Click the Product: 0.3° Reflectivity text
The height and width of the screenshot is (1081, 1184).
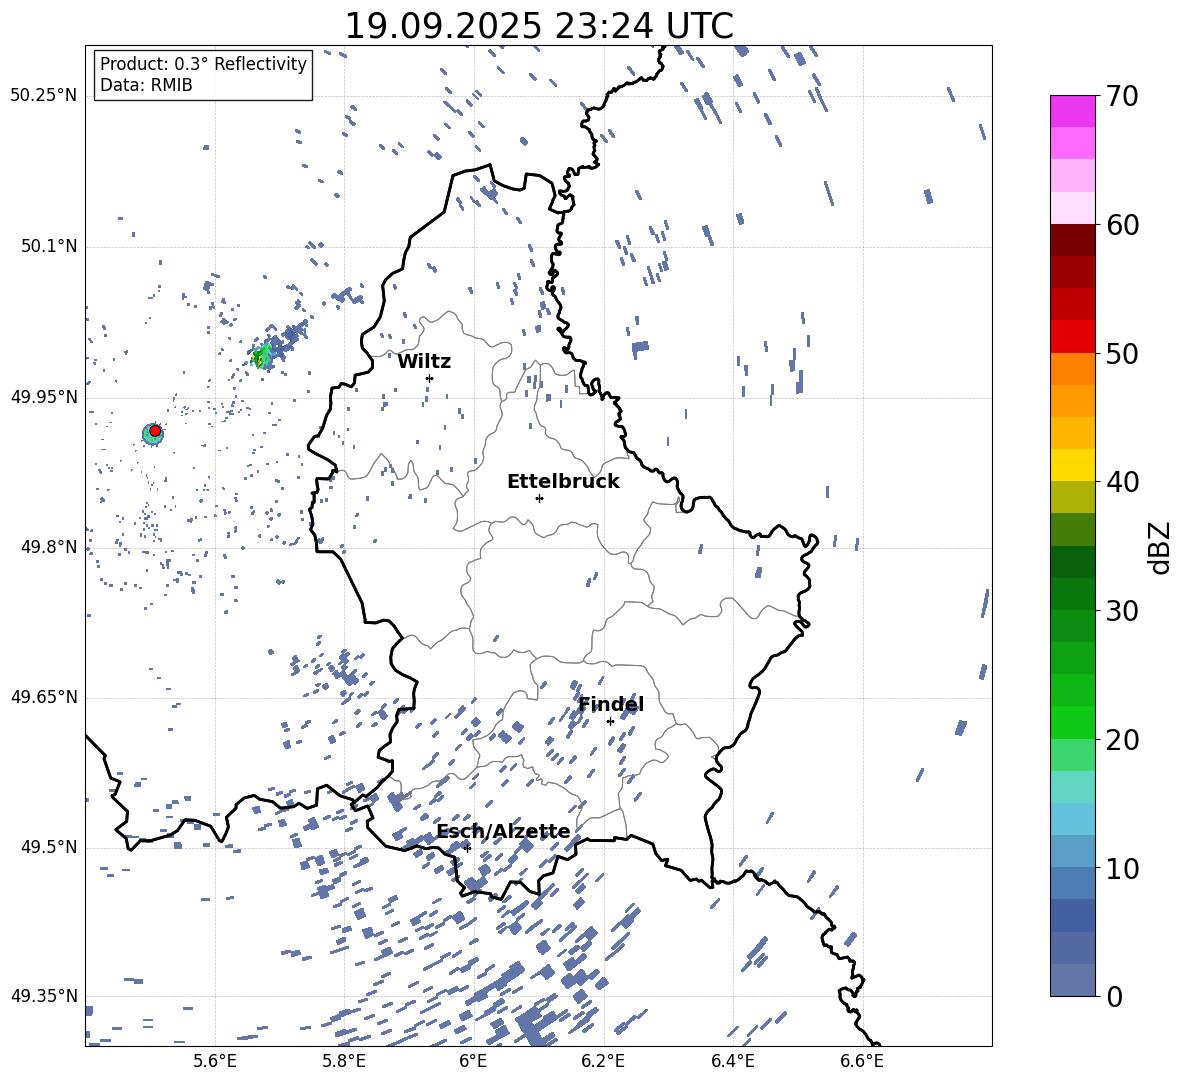[203, 64]
